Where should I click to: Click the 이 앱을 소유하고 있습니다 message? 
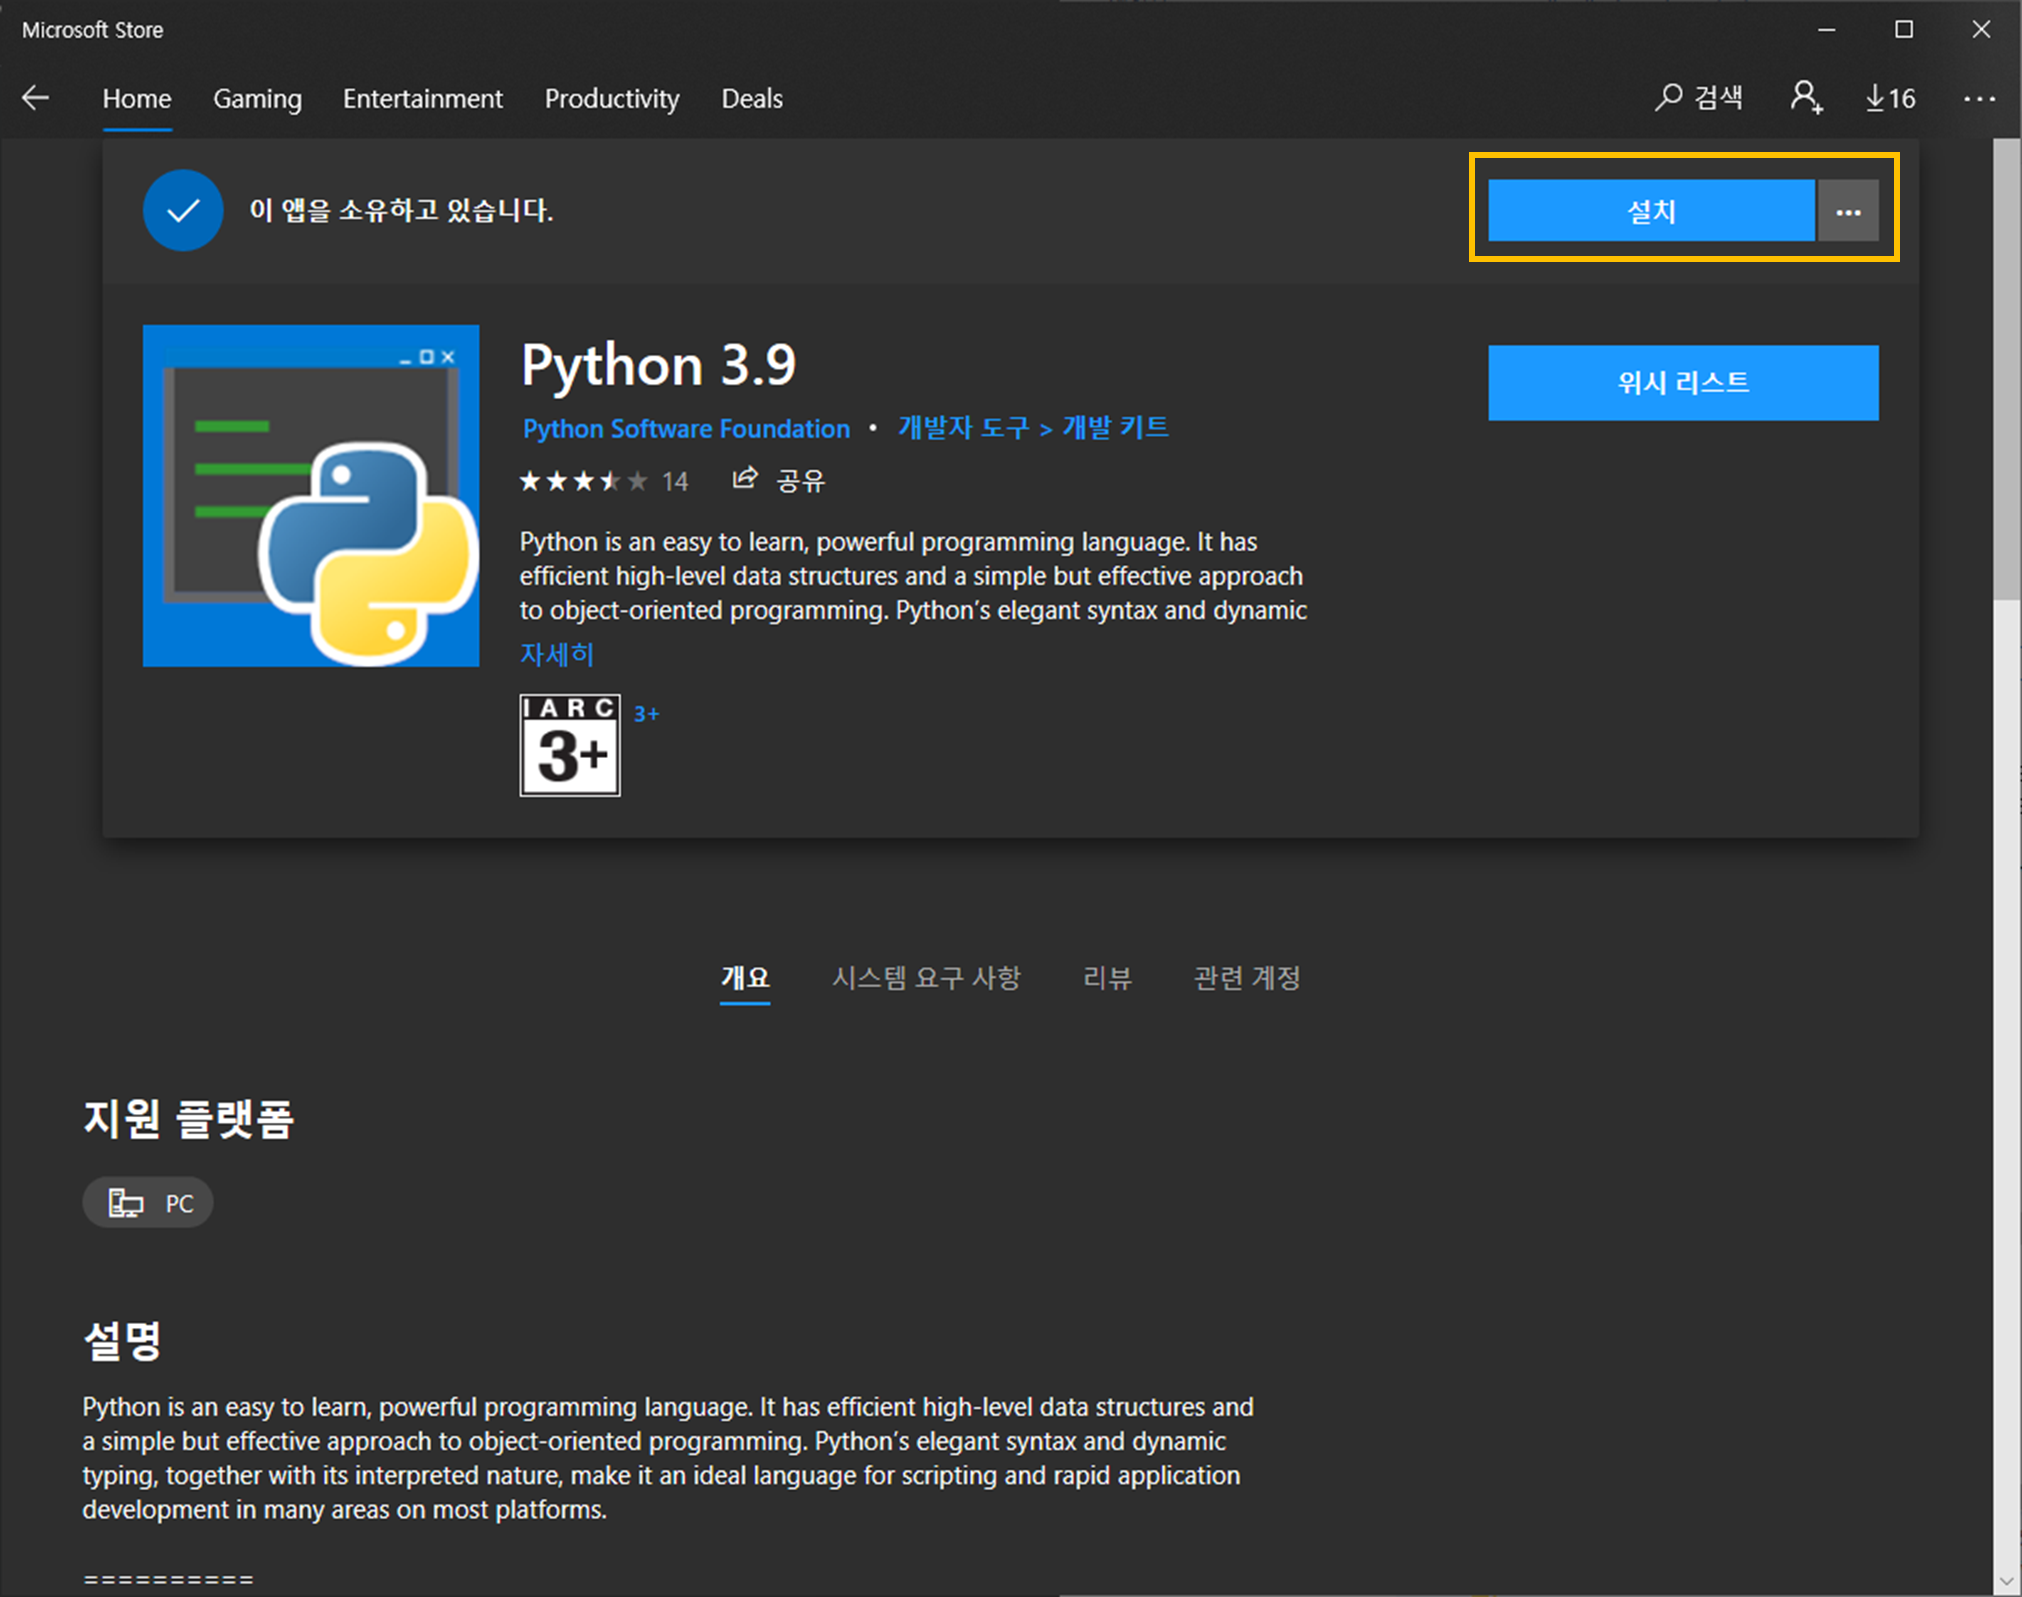tap(401, 211)
